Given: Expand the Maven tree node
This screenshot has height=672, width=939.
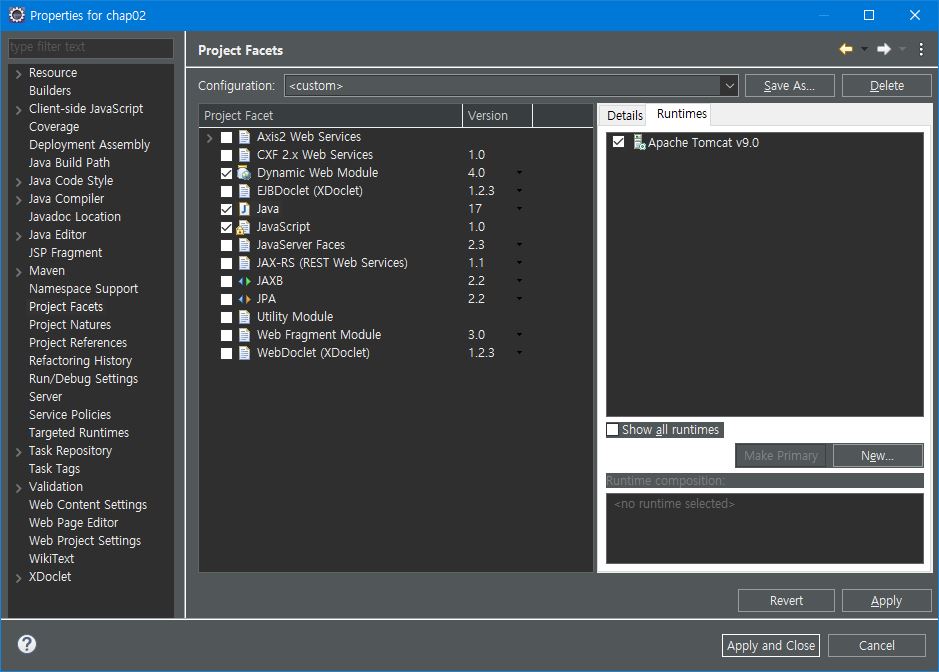Looking at the screenshot, I should [x=19, y=272].
